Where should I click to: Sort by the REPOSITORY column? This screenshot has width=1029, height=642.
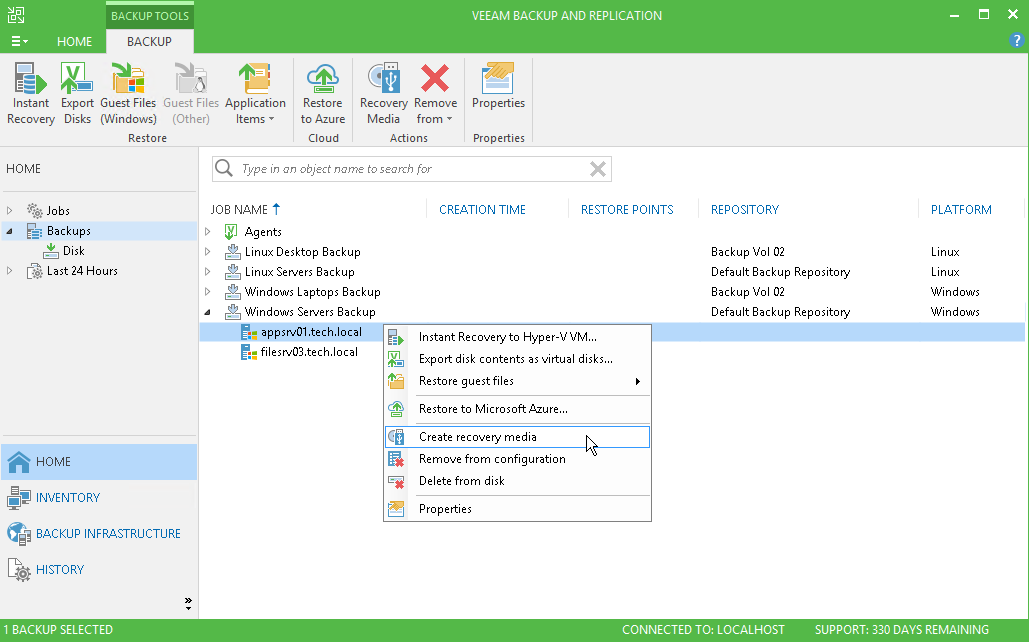click(x=745, y=209)
